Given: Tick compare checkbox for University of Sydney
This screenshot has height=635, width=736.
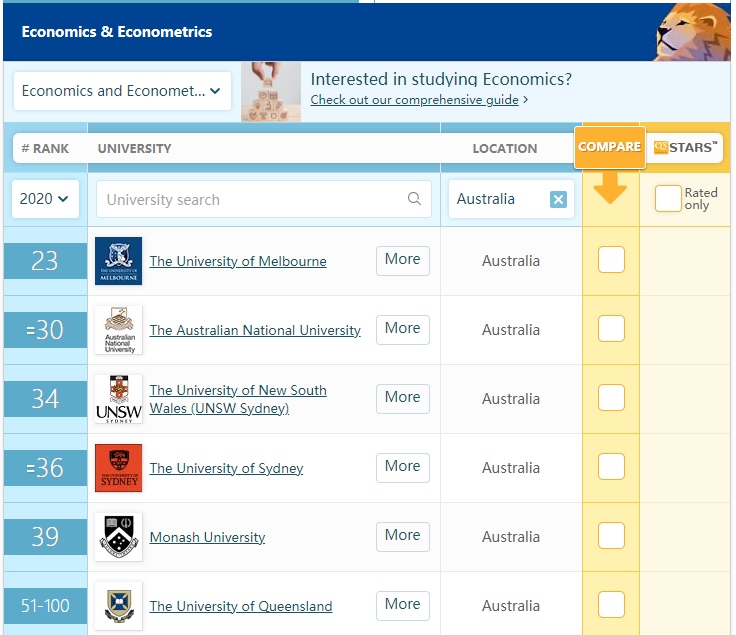Looking at the screenshot, I should 611,467.
